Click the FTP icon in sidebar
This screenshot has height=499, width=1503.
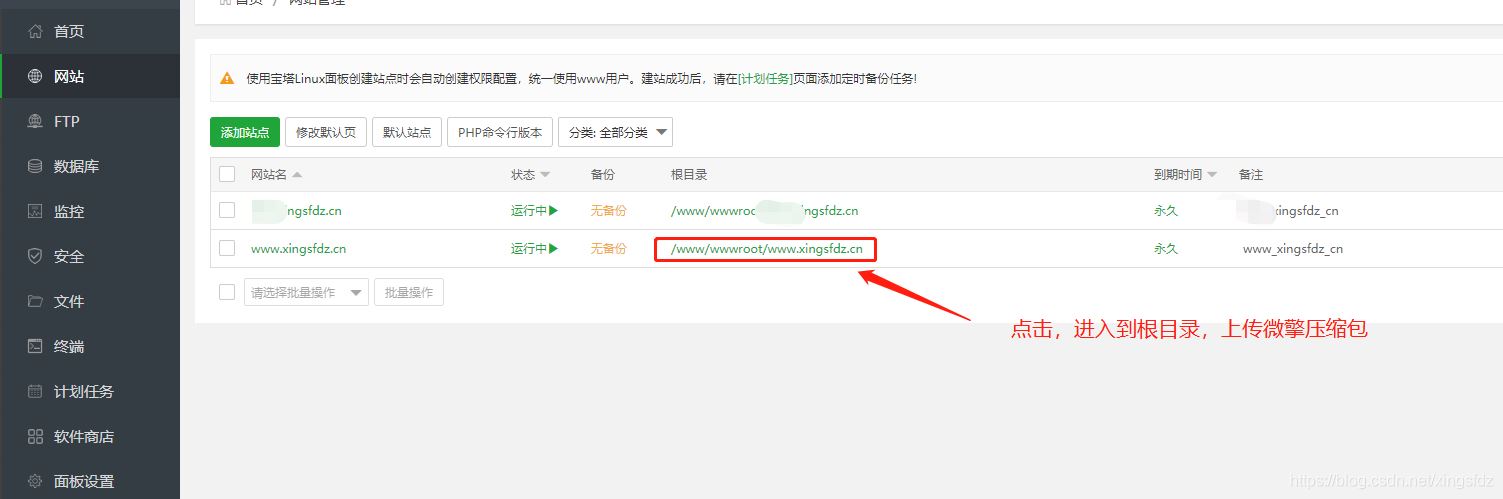pyautogui.click(x=35, y=122)
